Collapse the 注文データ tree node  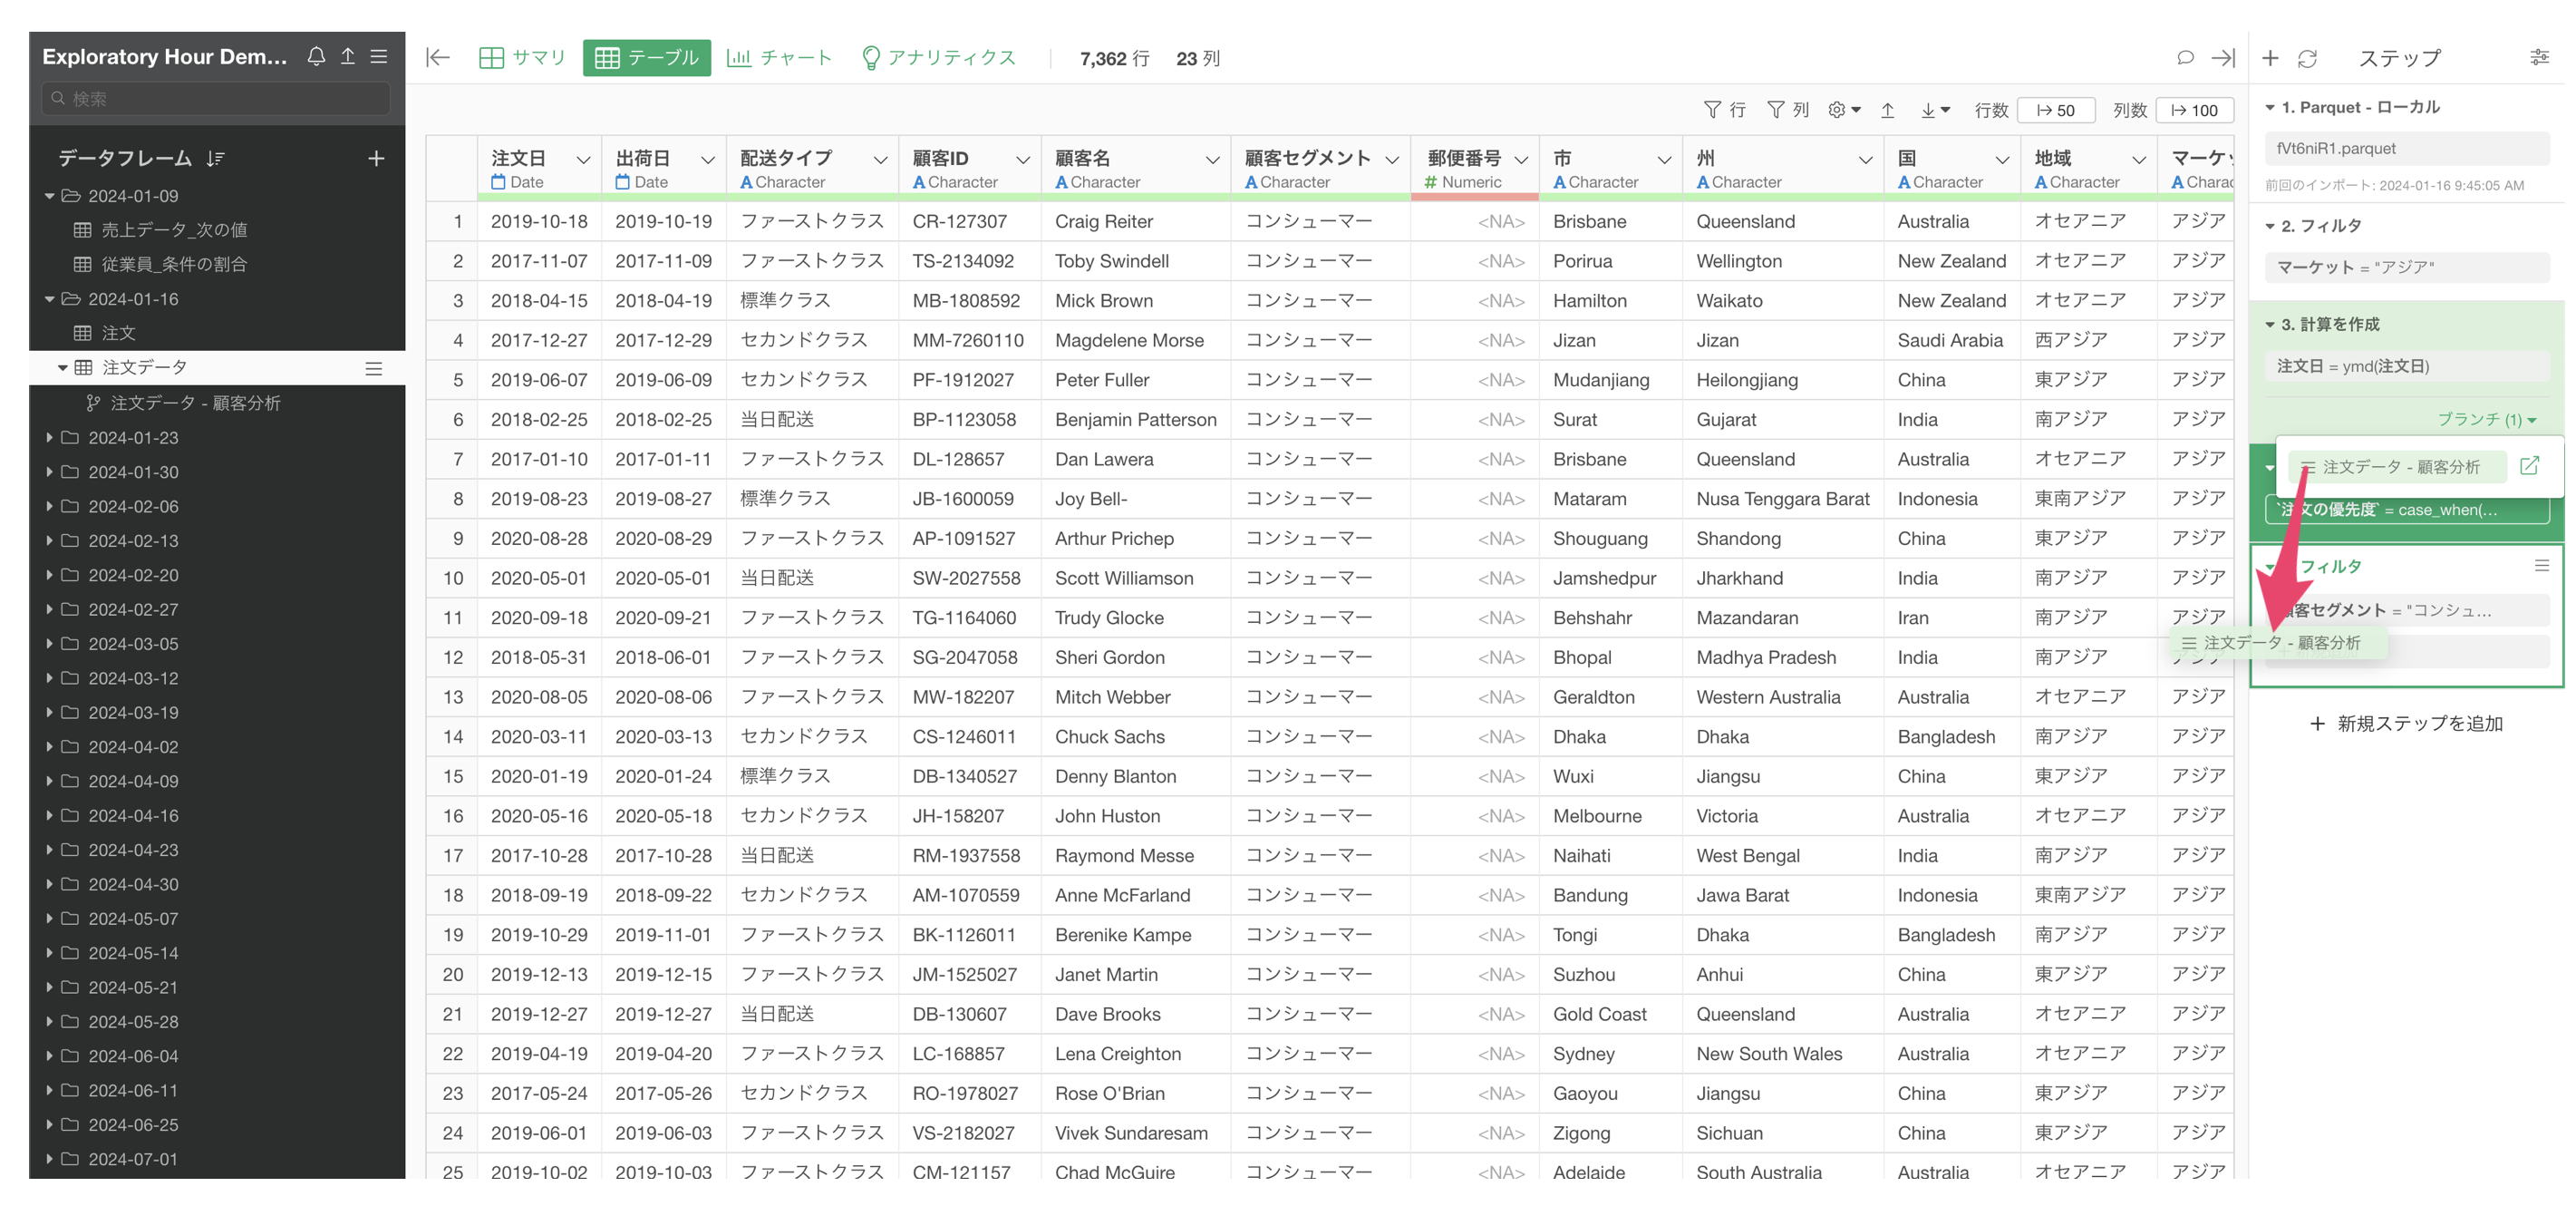pos(62,368)
